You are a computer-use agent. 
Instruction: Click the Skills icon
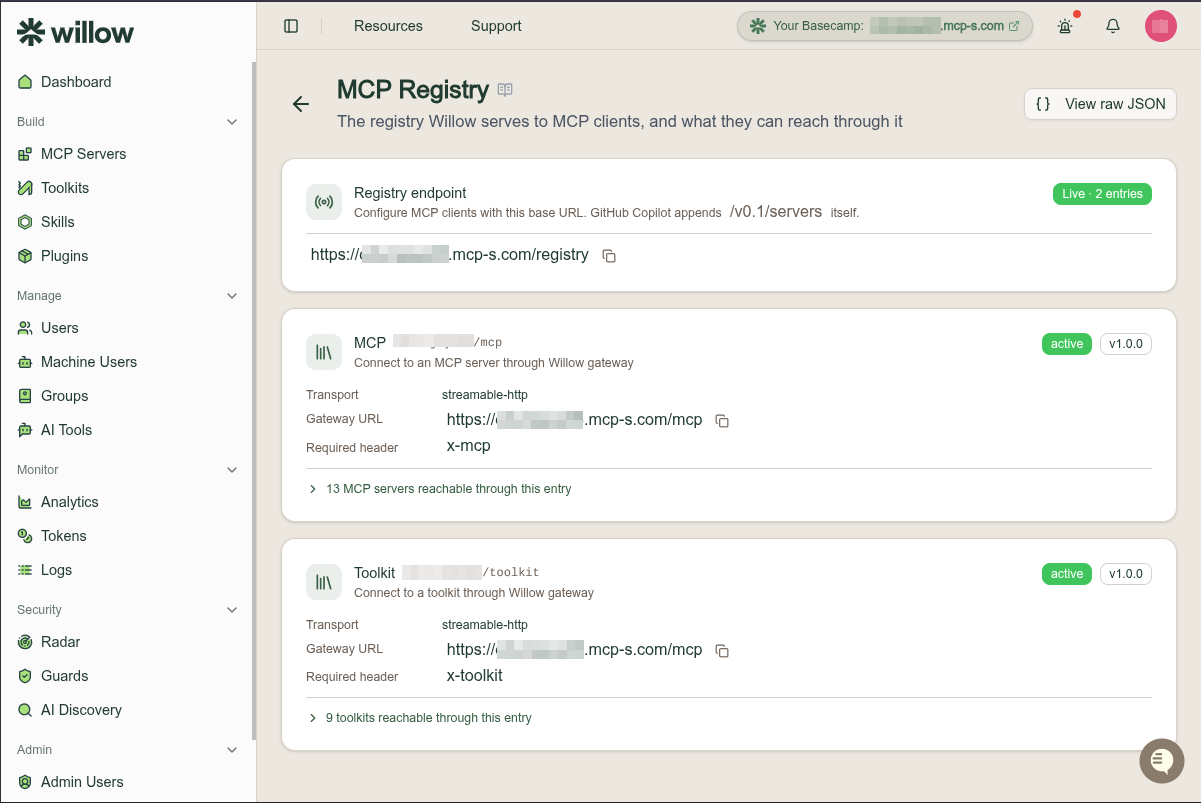click(x=25, y=222)
